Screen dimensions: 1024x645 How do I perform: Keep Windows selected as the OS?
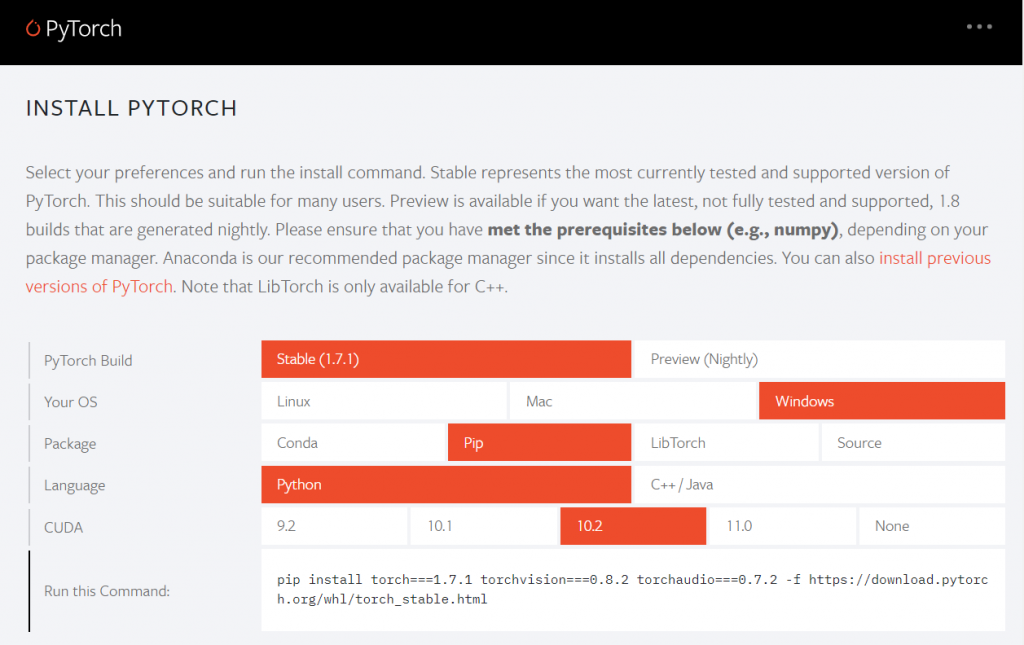point(881,400)
